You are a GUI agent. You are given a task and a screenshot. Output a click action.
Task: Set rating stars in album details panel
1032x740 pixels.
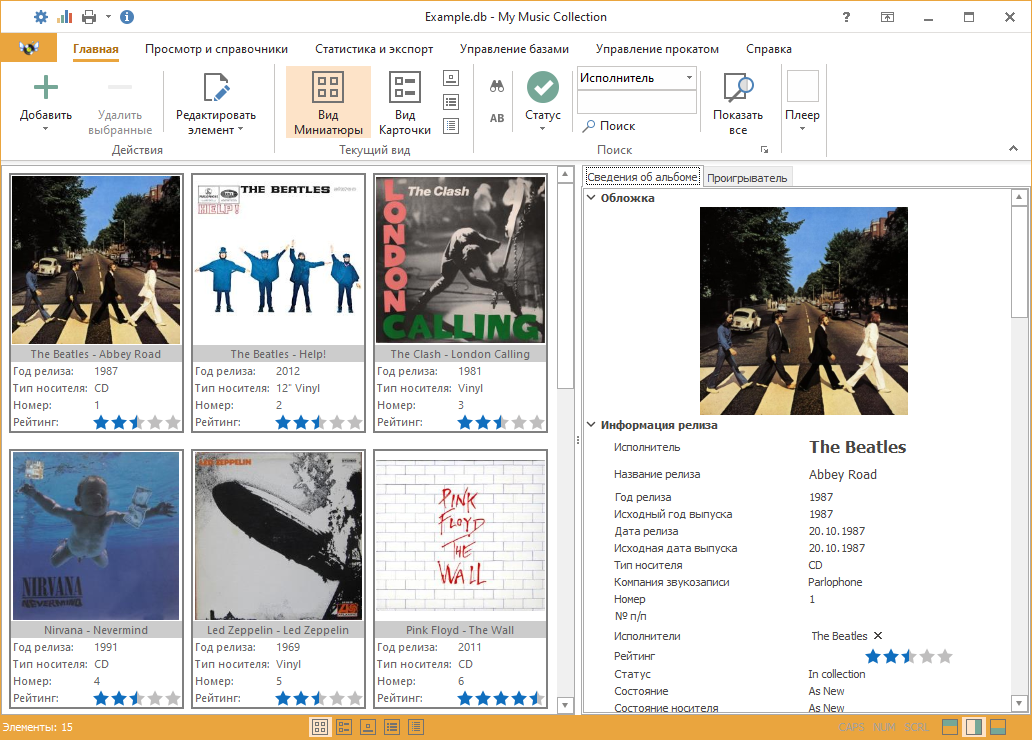coord(908,656)
